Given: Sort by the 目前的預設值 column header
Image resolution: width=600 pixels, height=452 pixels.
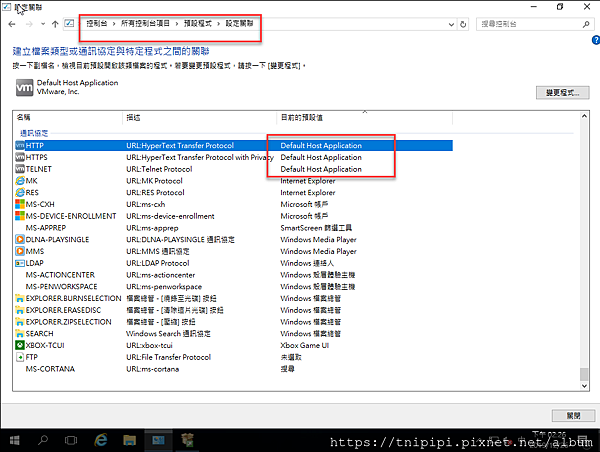Looking at the screenshot, I should click(x=364, y=118).
